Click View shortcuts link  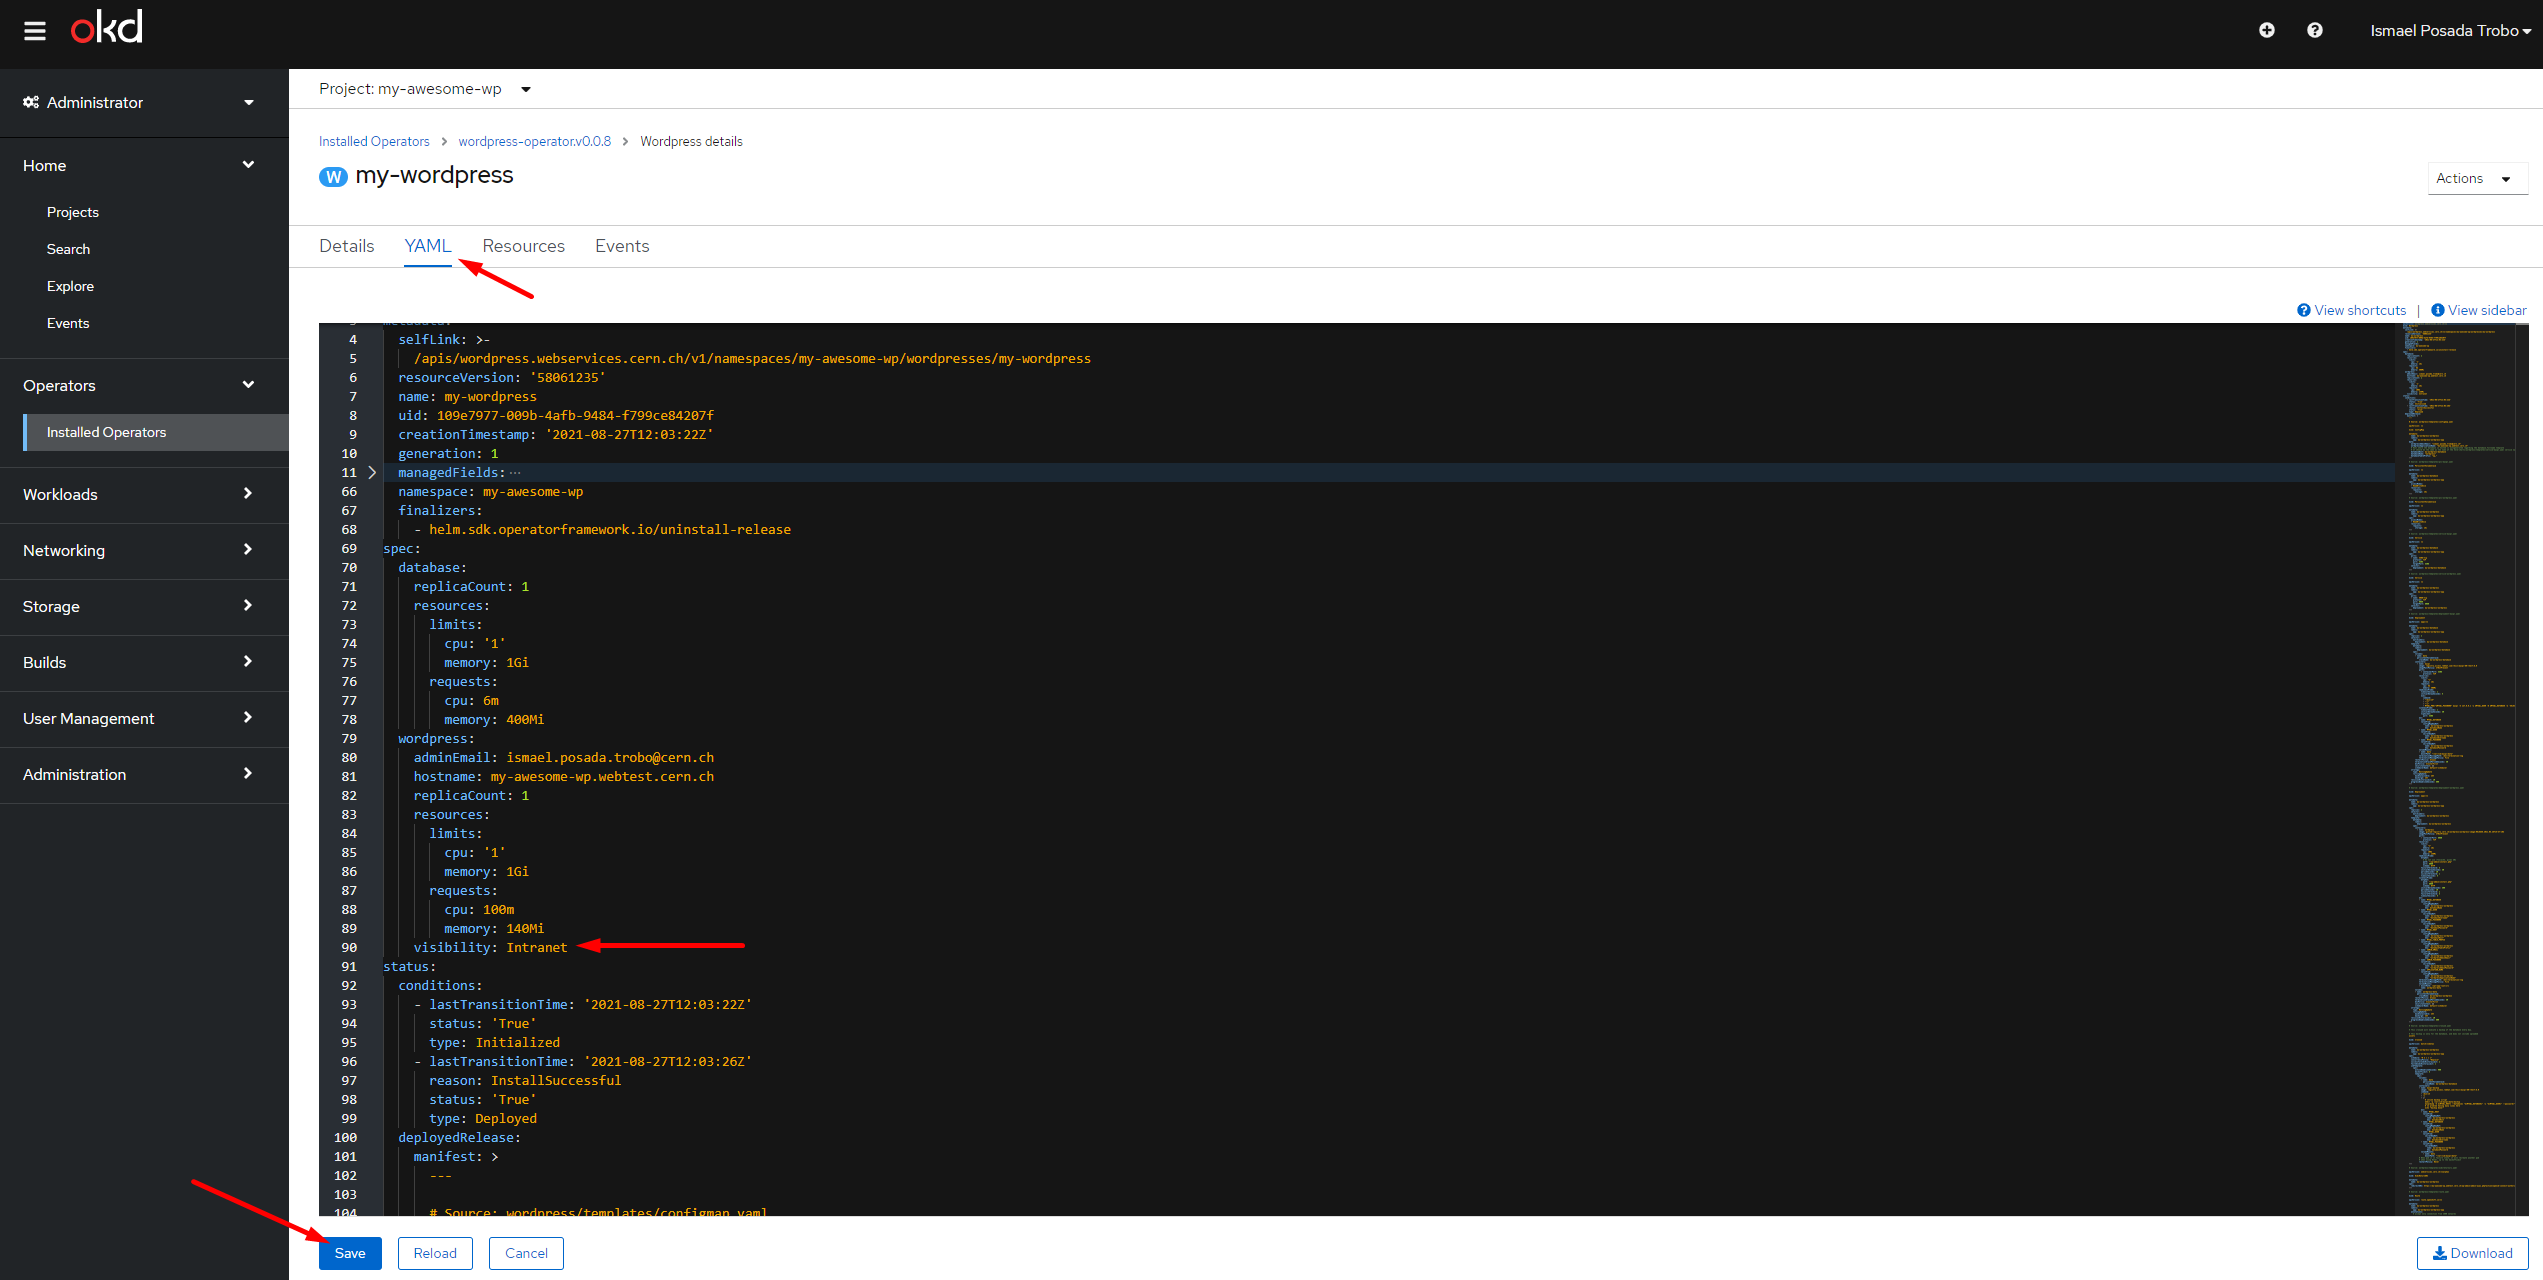(2352, 310)
